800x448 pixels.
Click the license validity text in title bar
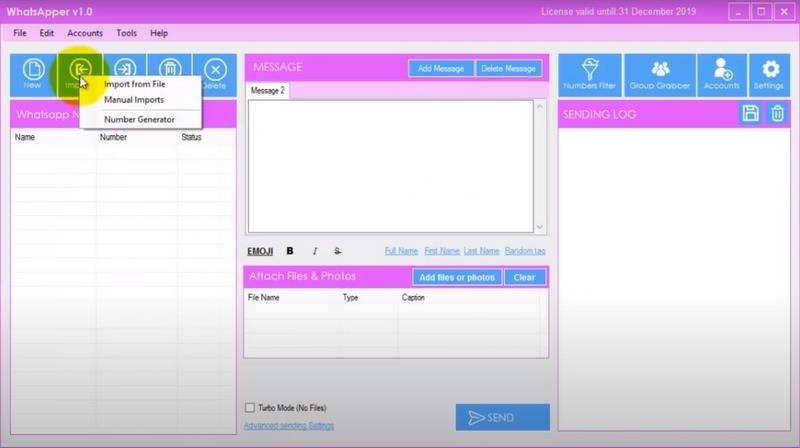tap(618, 12)
